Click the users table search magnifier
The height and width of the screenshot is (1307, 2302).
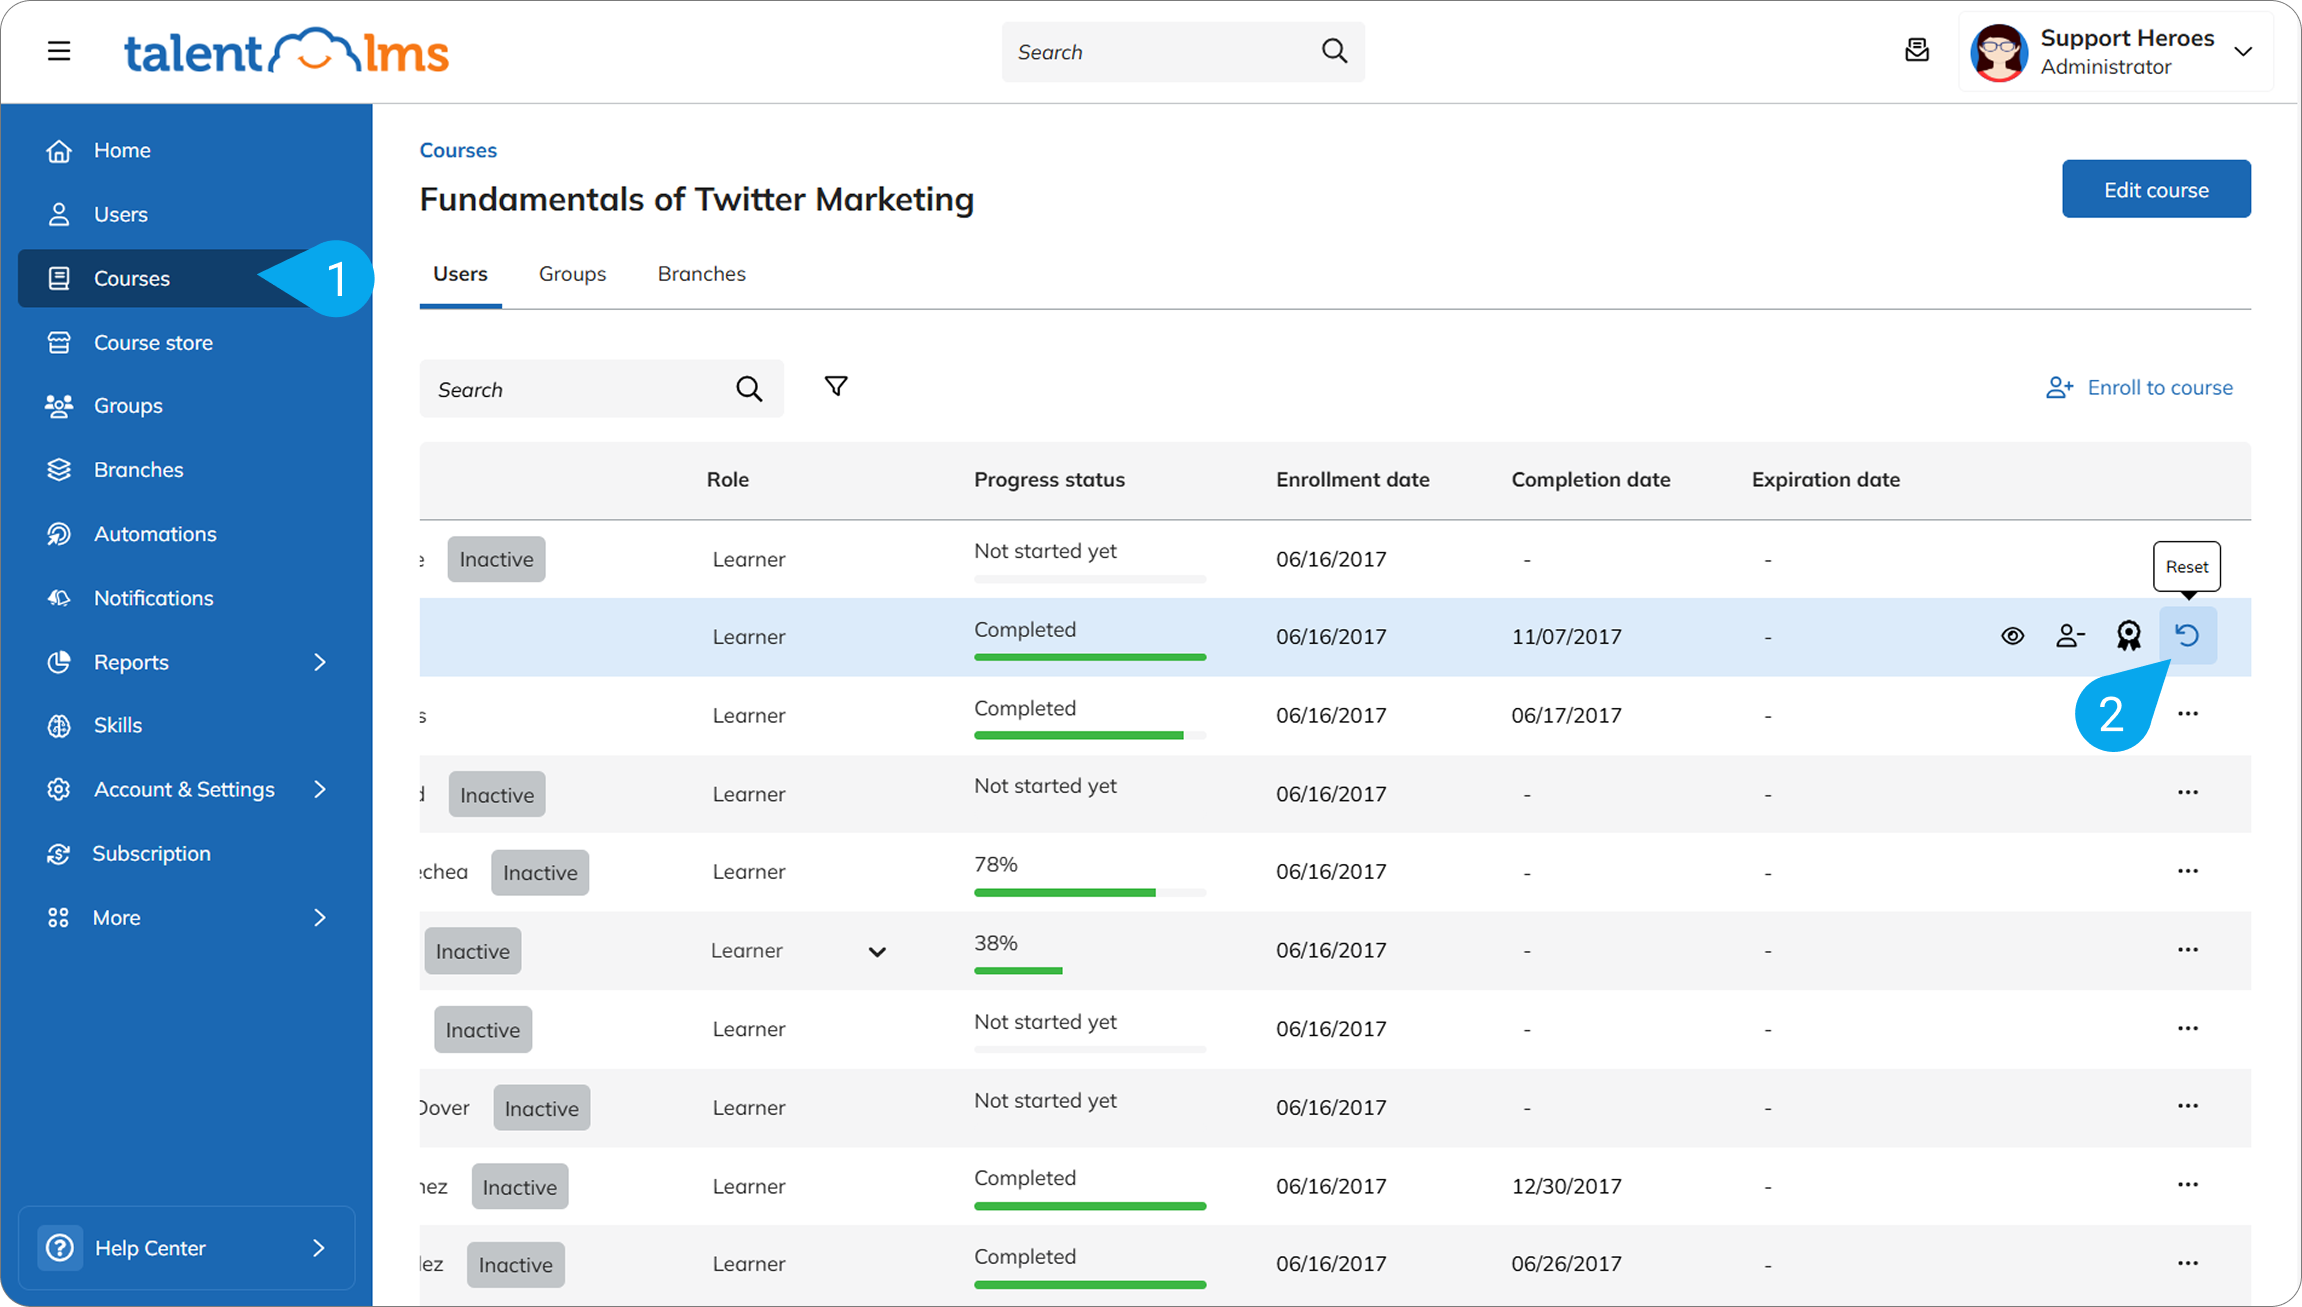pyautogui.click(x=749, y=389)
